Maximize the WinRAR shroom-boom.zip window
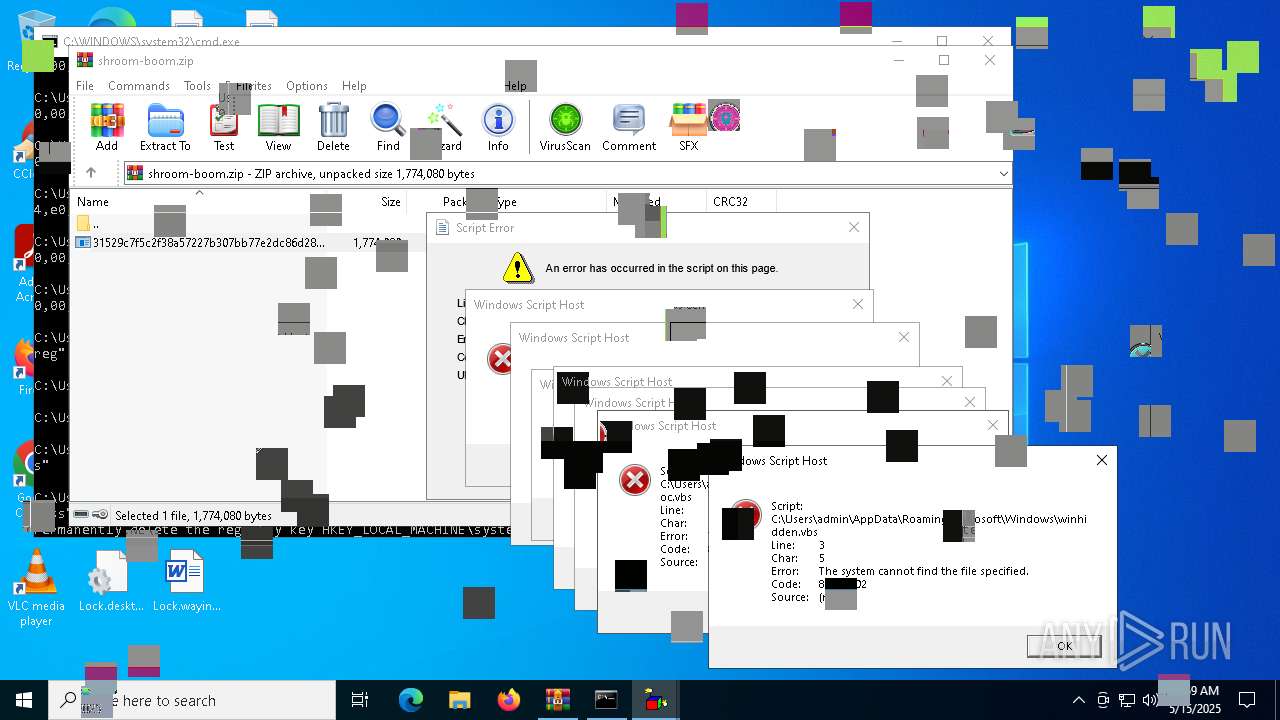Image resolution: width=1280 pixels, height=720 pixels. pyautogui.click(x=943, y=60)
